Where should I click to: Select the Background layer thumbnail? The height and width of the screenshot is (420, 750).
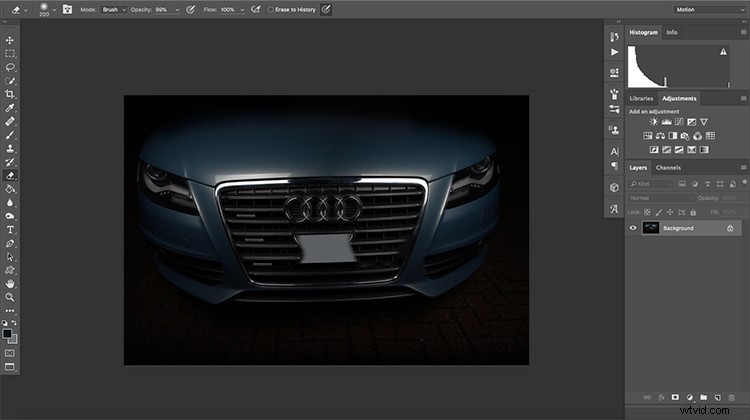(651, 228)
